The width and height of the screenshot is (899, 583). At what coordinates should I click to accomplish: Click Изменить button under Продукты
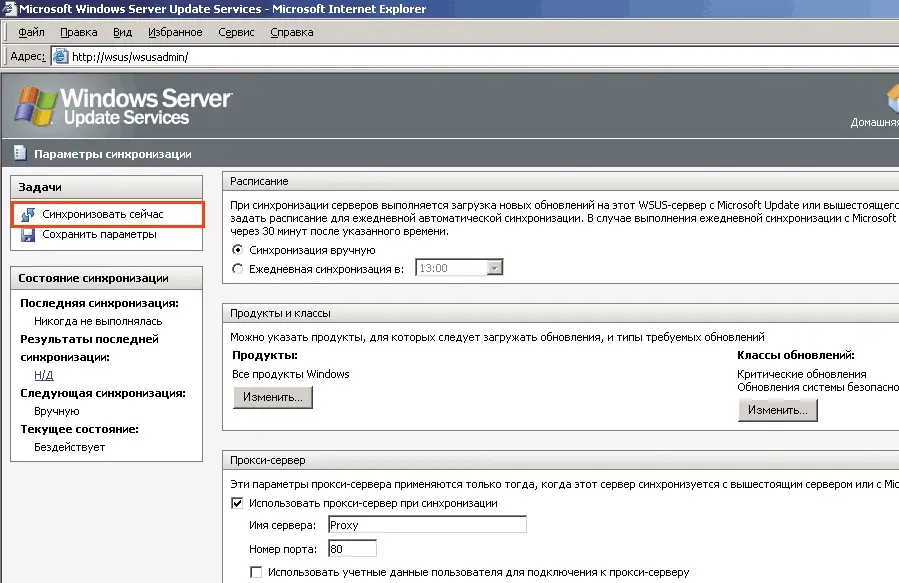[x=273, y=397]
